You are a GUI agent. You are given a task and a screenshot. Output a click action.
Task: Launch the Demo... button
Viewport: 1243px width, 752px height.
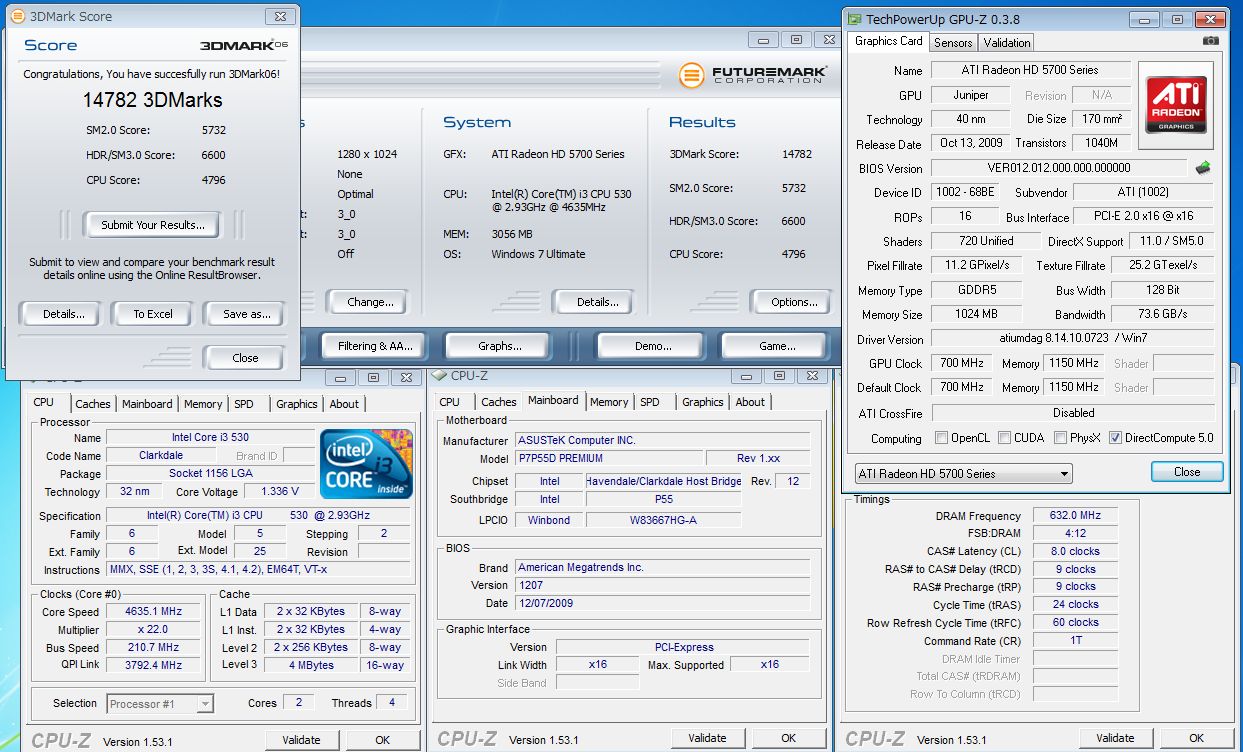click(x=653, y=346)
